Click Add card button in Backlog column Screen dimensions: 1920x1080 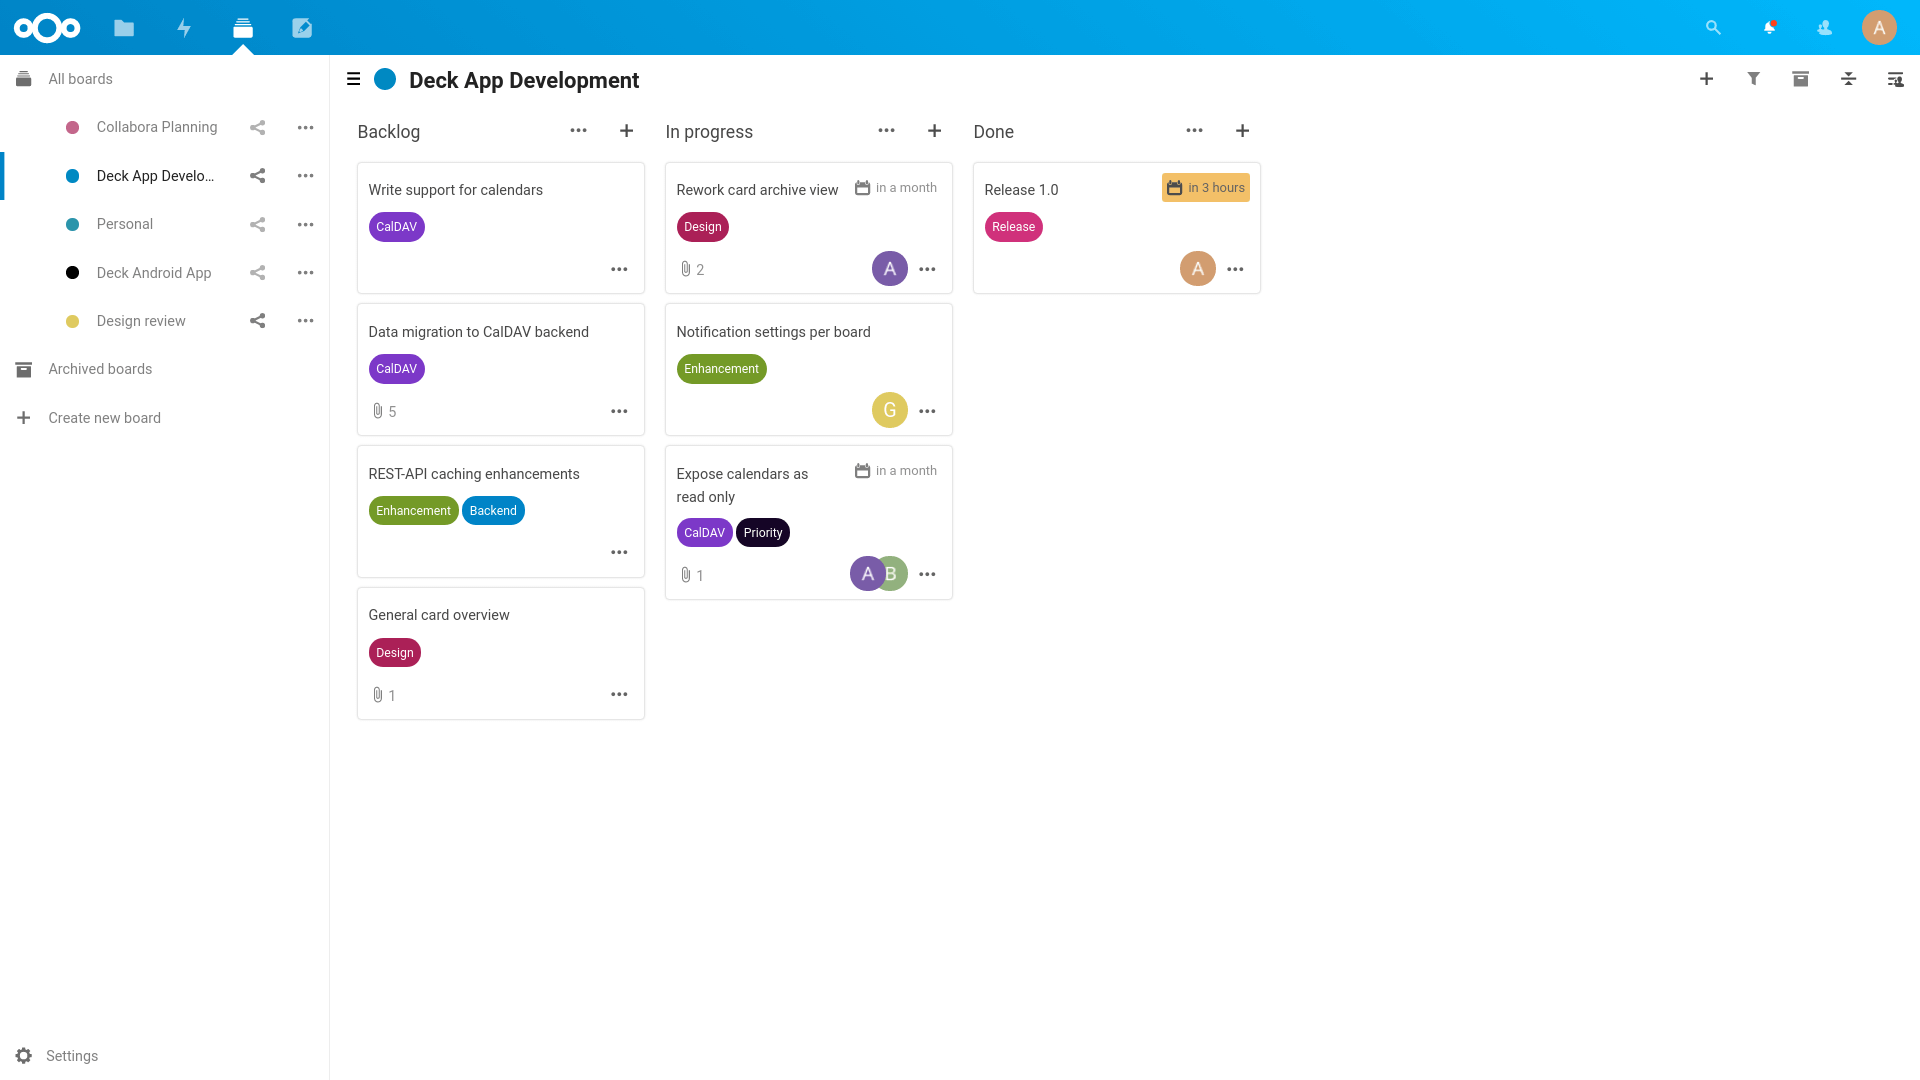626,131
